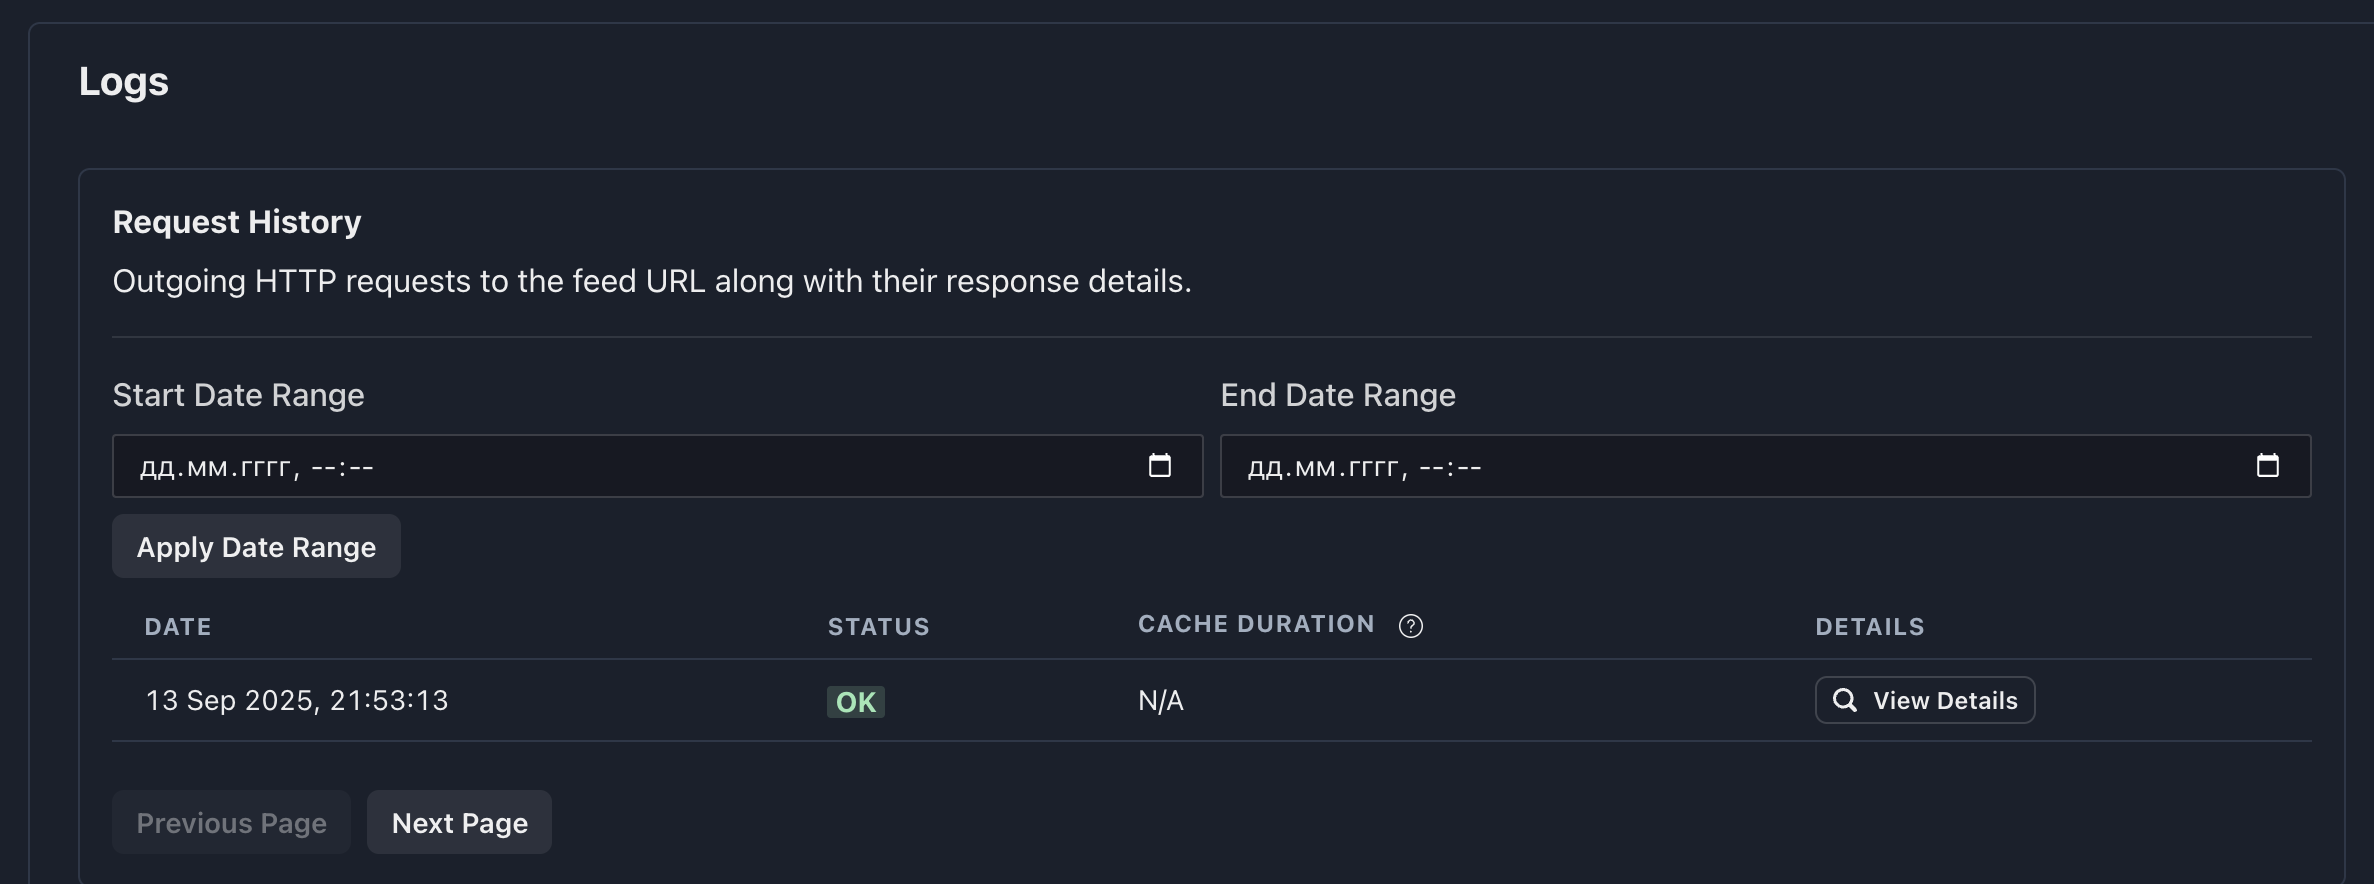The height and width of the screenshot is (884, 2374).
Task: Click the magnifier icon in View Details
Action: click(1844, 700)
